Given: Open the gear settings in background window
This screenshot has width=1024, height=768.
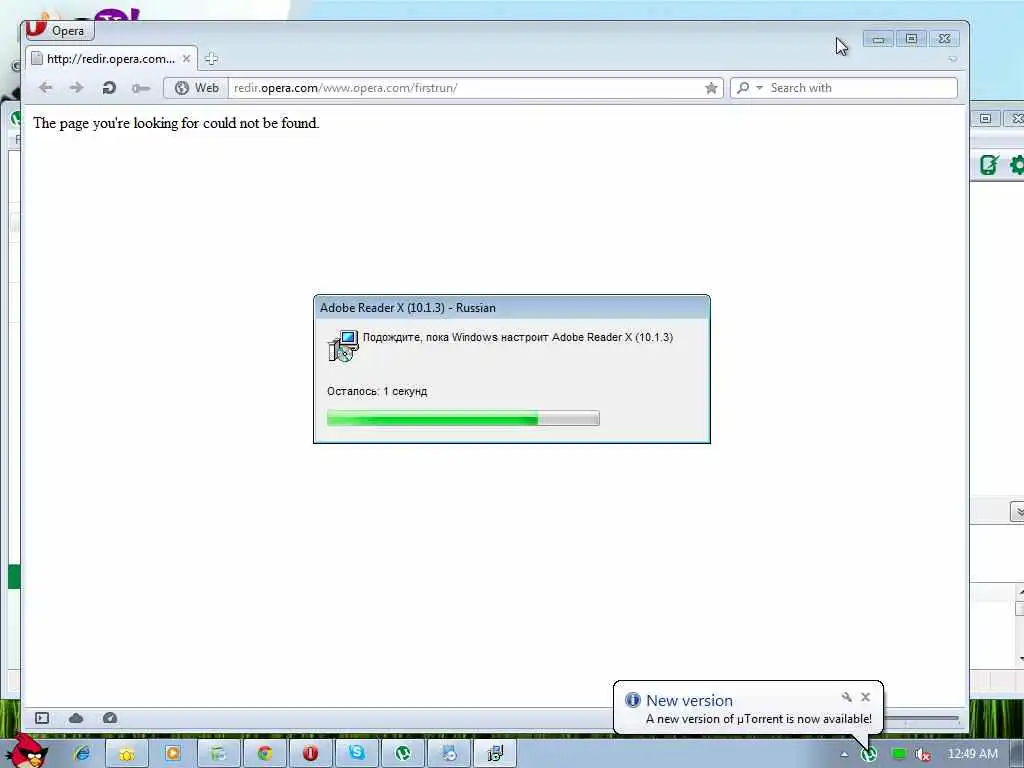Looking at the screenshot, I should 1017,165.
